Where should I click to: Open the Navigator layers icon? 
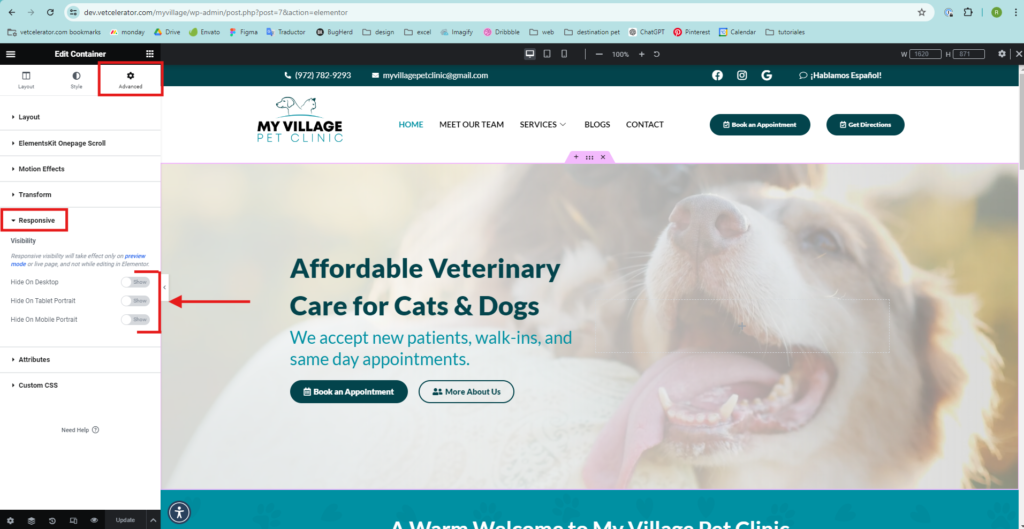(x=31, y=521)
